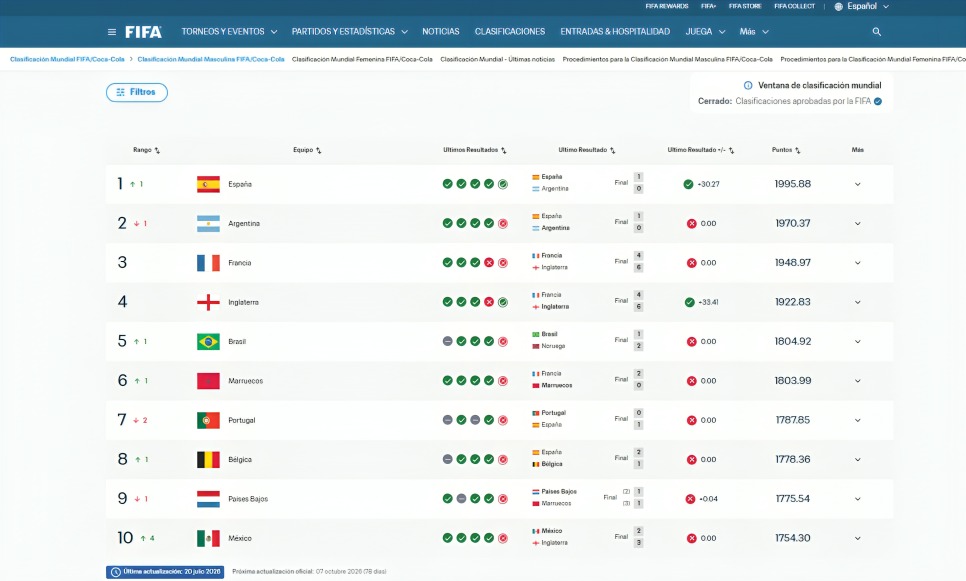Expand the Argentina row details
The height and width of the screenshot is (581, 966).
tap(858, 224)
